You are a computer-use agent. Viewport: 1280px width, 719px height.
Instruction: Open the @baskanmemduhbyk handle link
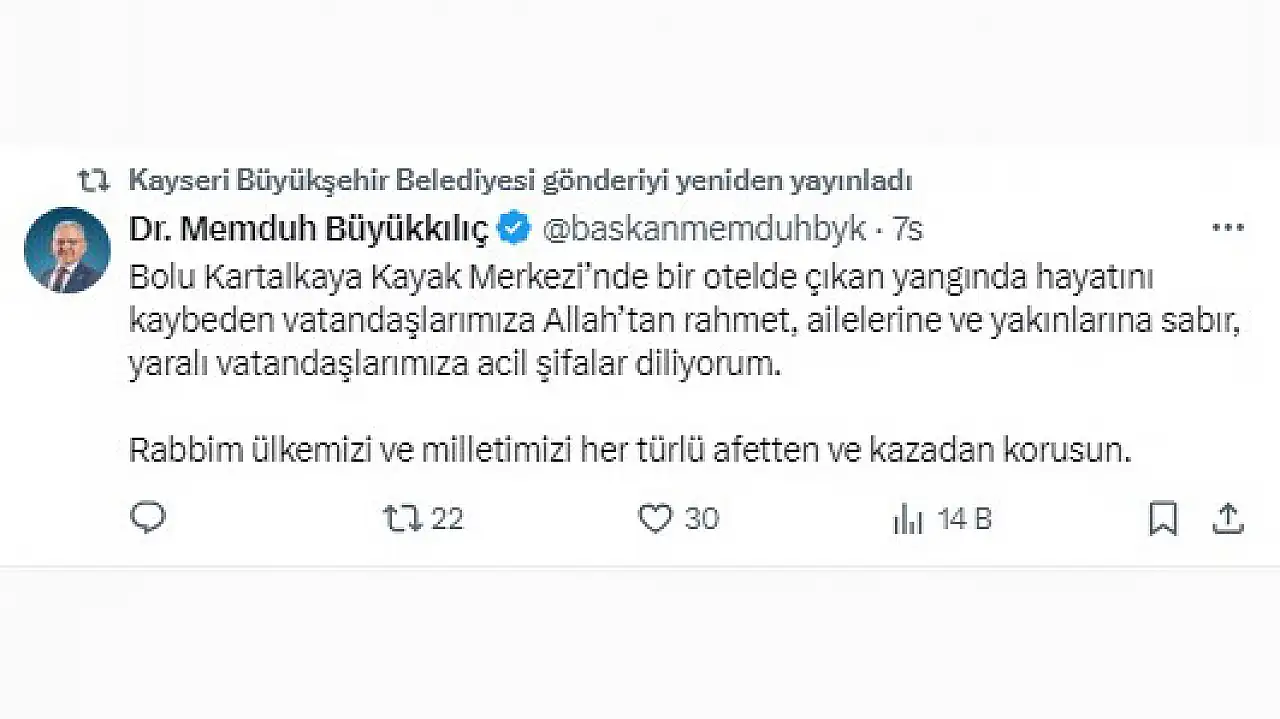coord(703,229)
